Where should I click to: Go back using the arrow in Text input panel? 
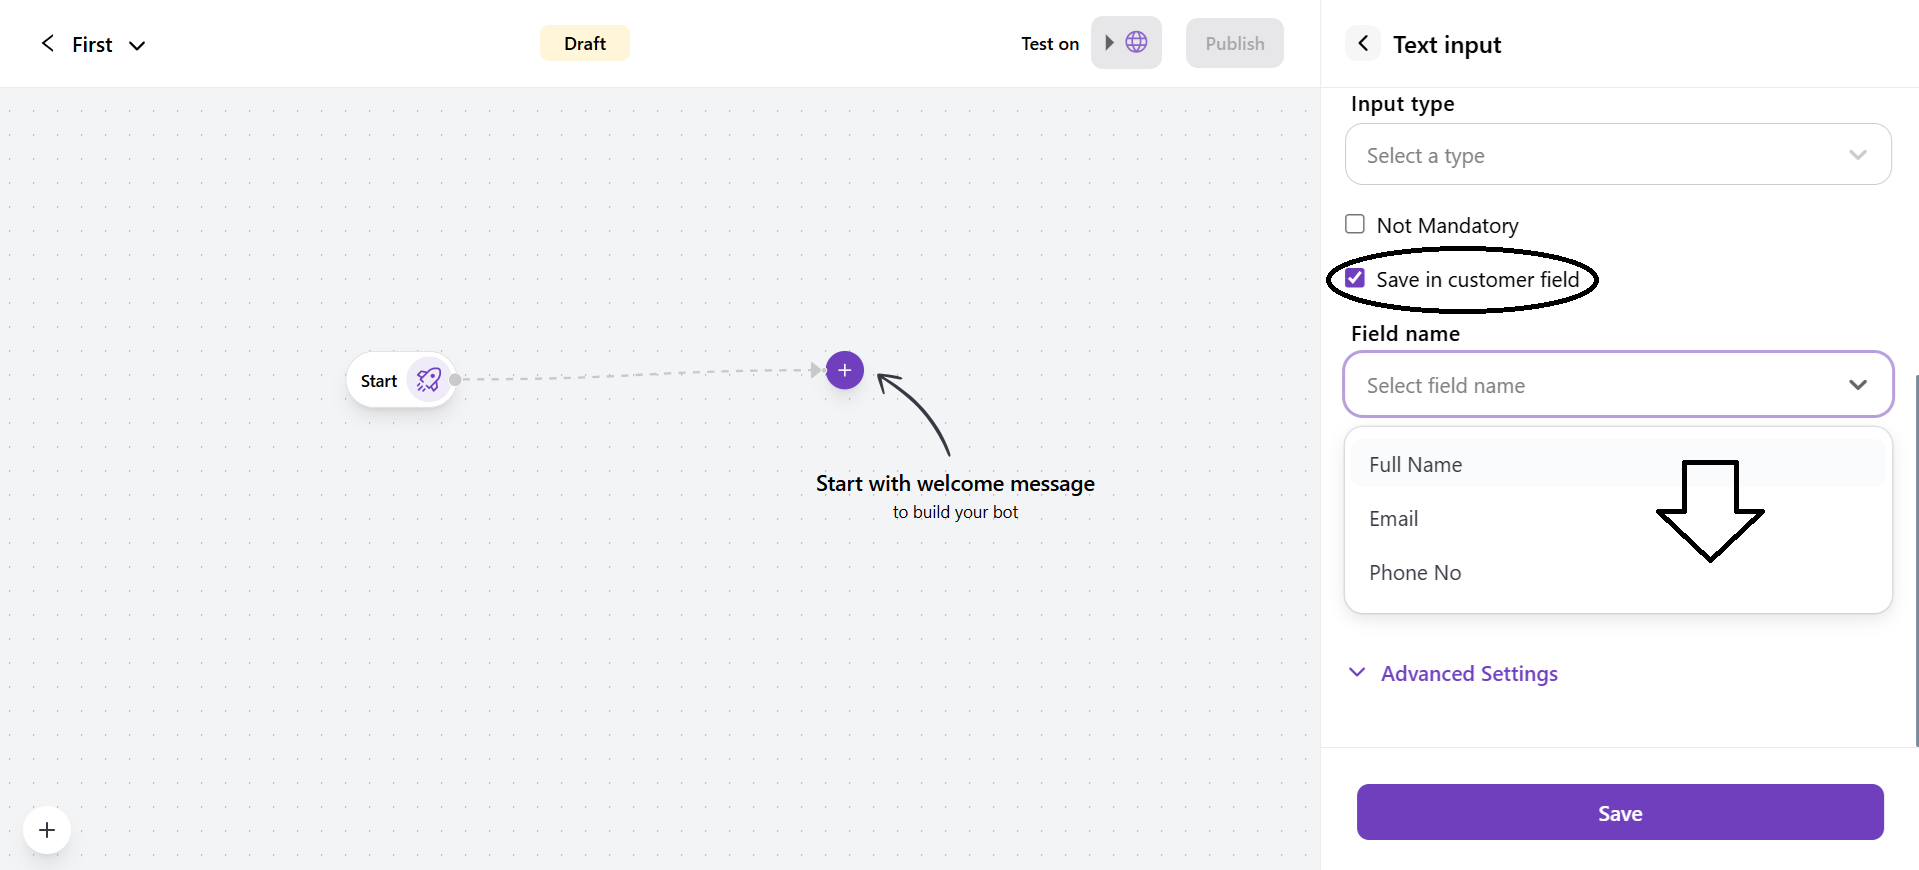tap(1362, 43)
